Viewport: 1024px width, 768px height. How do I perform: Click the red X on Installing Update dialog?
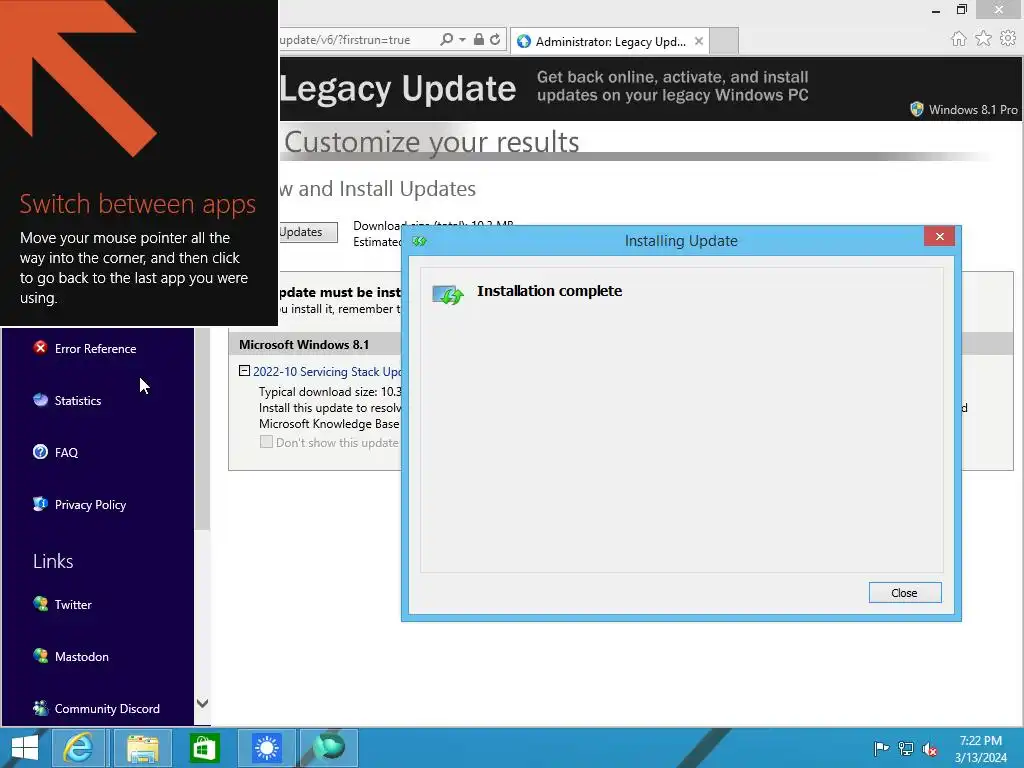[939, 236]
